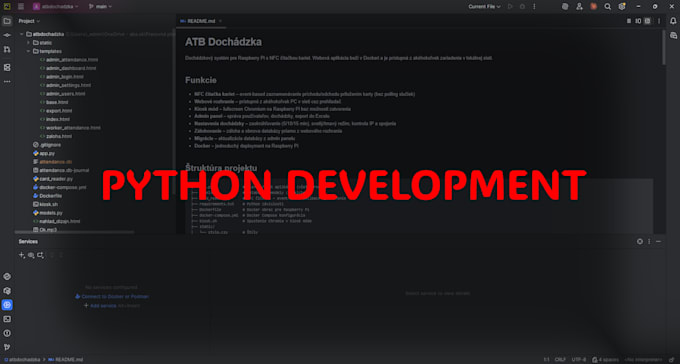The width and height of the screenshot is (680, 364).
Task: Expand the static folder
Action: click(x=29, y=43)
